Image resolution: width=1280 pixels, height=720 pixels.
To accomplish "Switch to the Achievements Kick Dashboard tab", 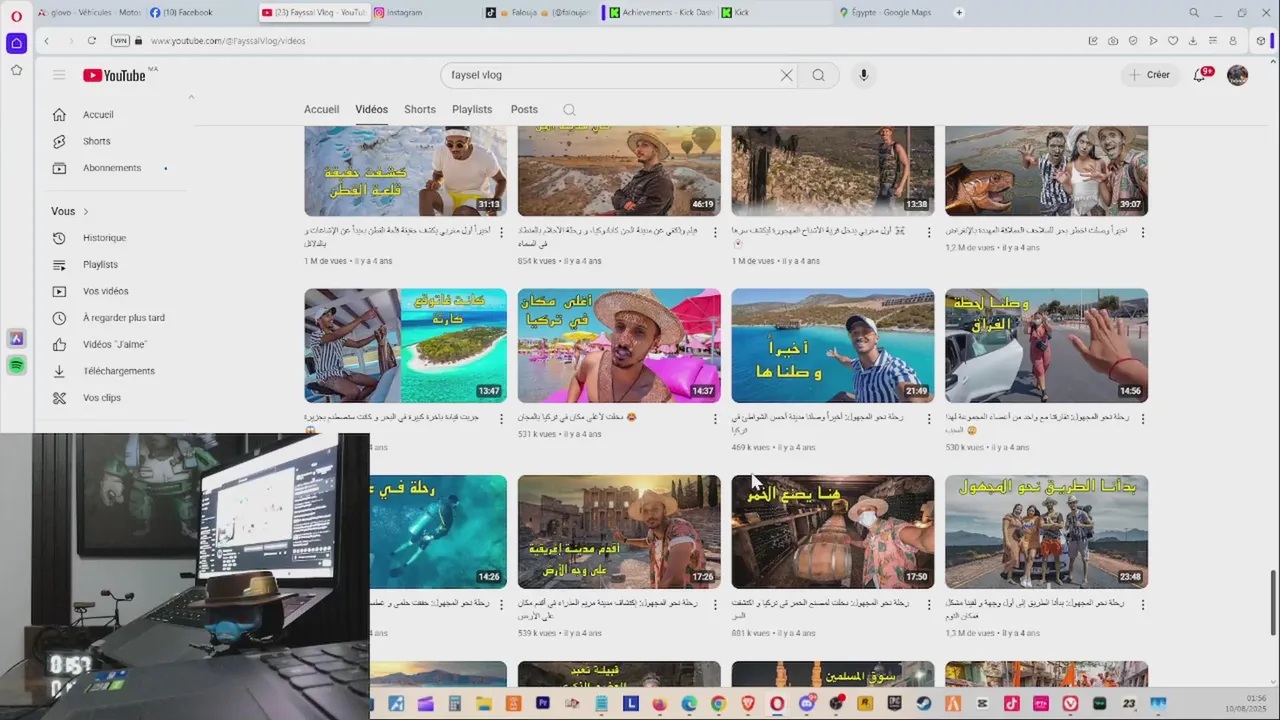I will click(660, 13).
